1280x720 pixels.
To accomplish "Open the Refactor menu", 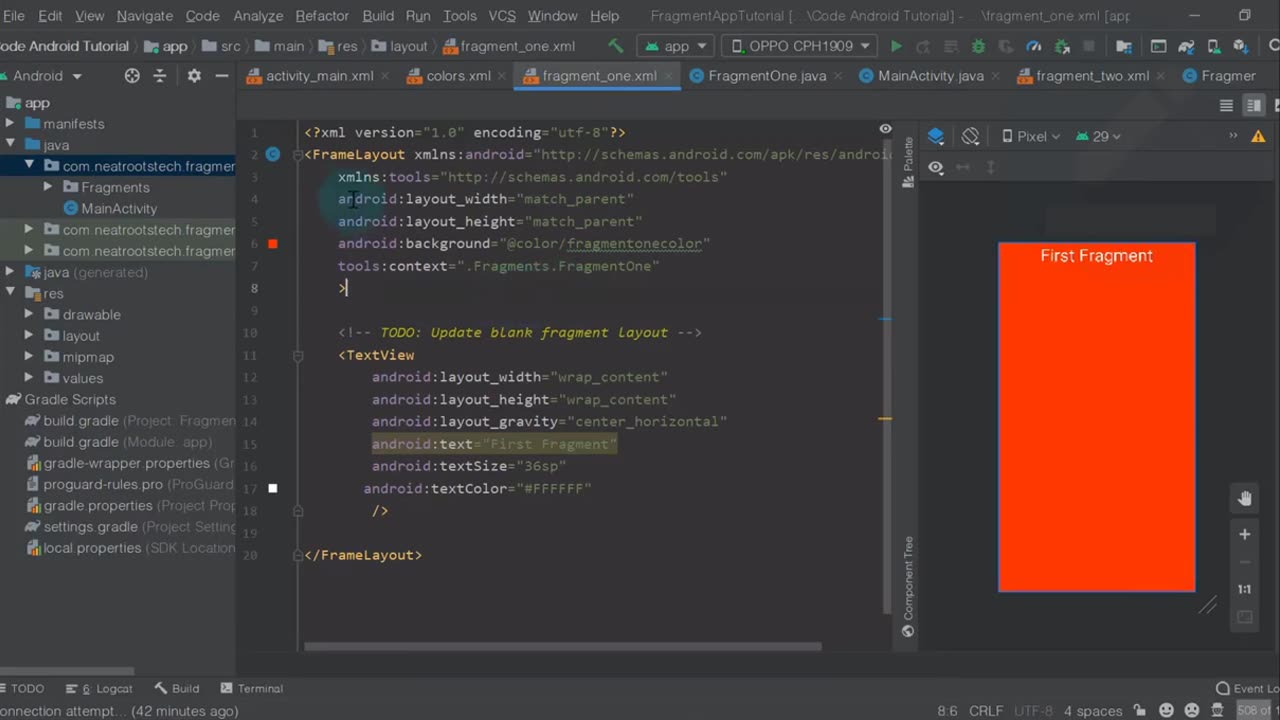I will (x=322, y=16).
